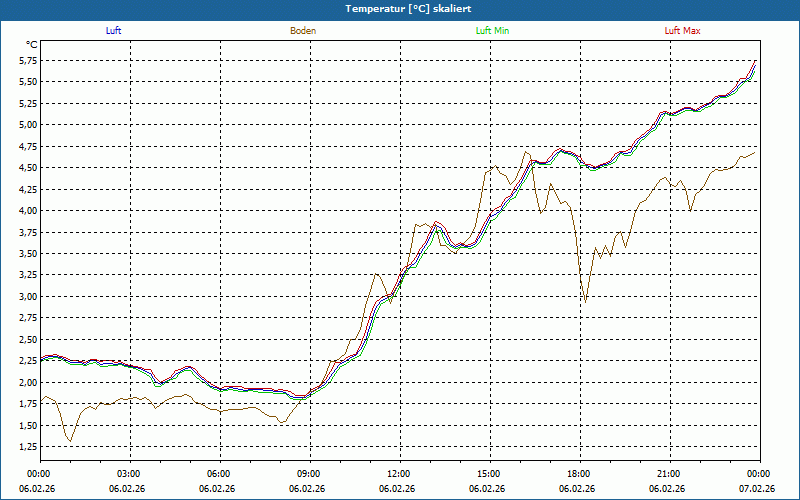The height and width of the screenshot is (500, 800).
Task: Select the 06:00 time axis label
Action: click(x=218, y=473)
